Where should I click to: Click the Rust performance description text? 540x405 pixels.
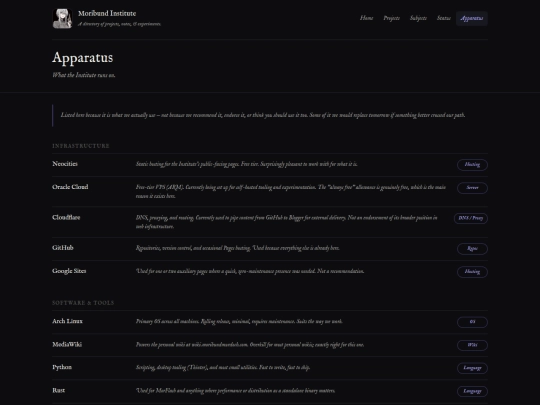tap(236, 391)
